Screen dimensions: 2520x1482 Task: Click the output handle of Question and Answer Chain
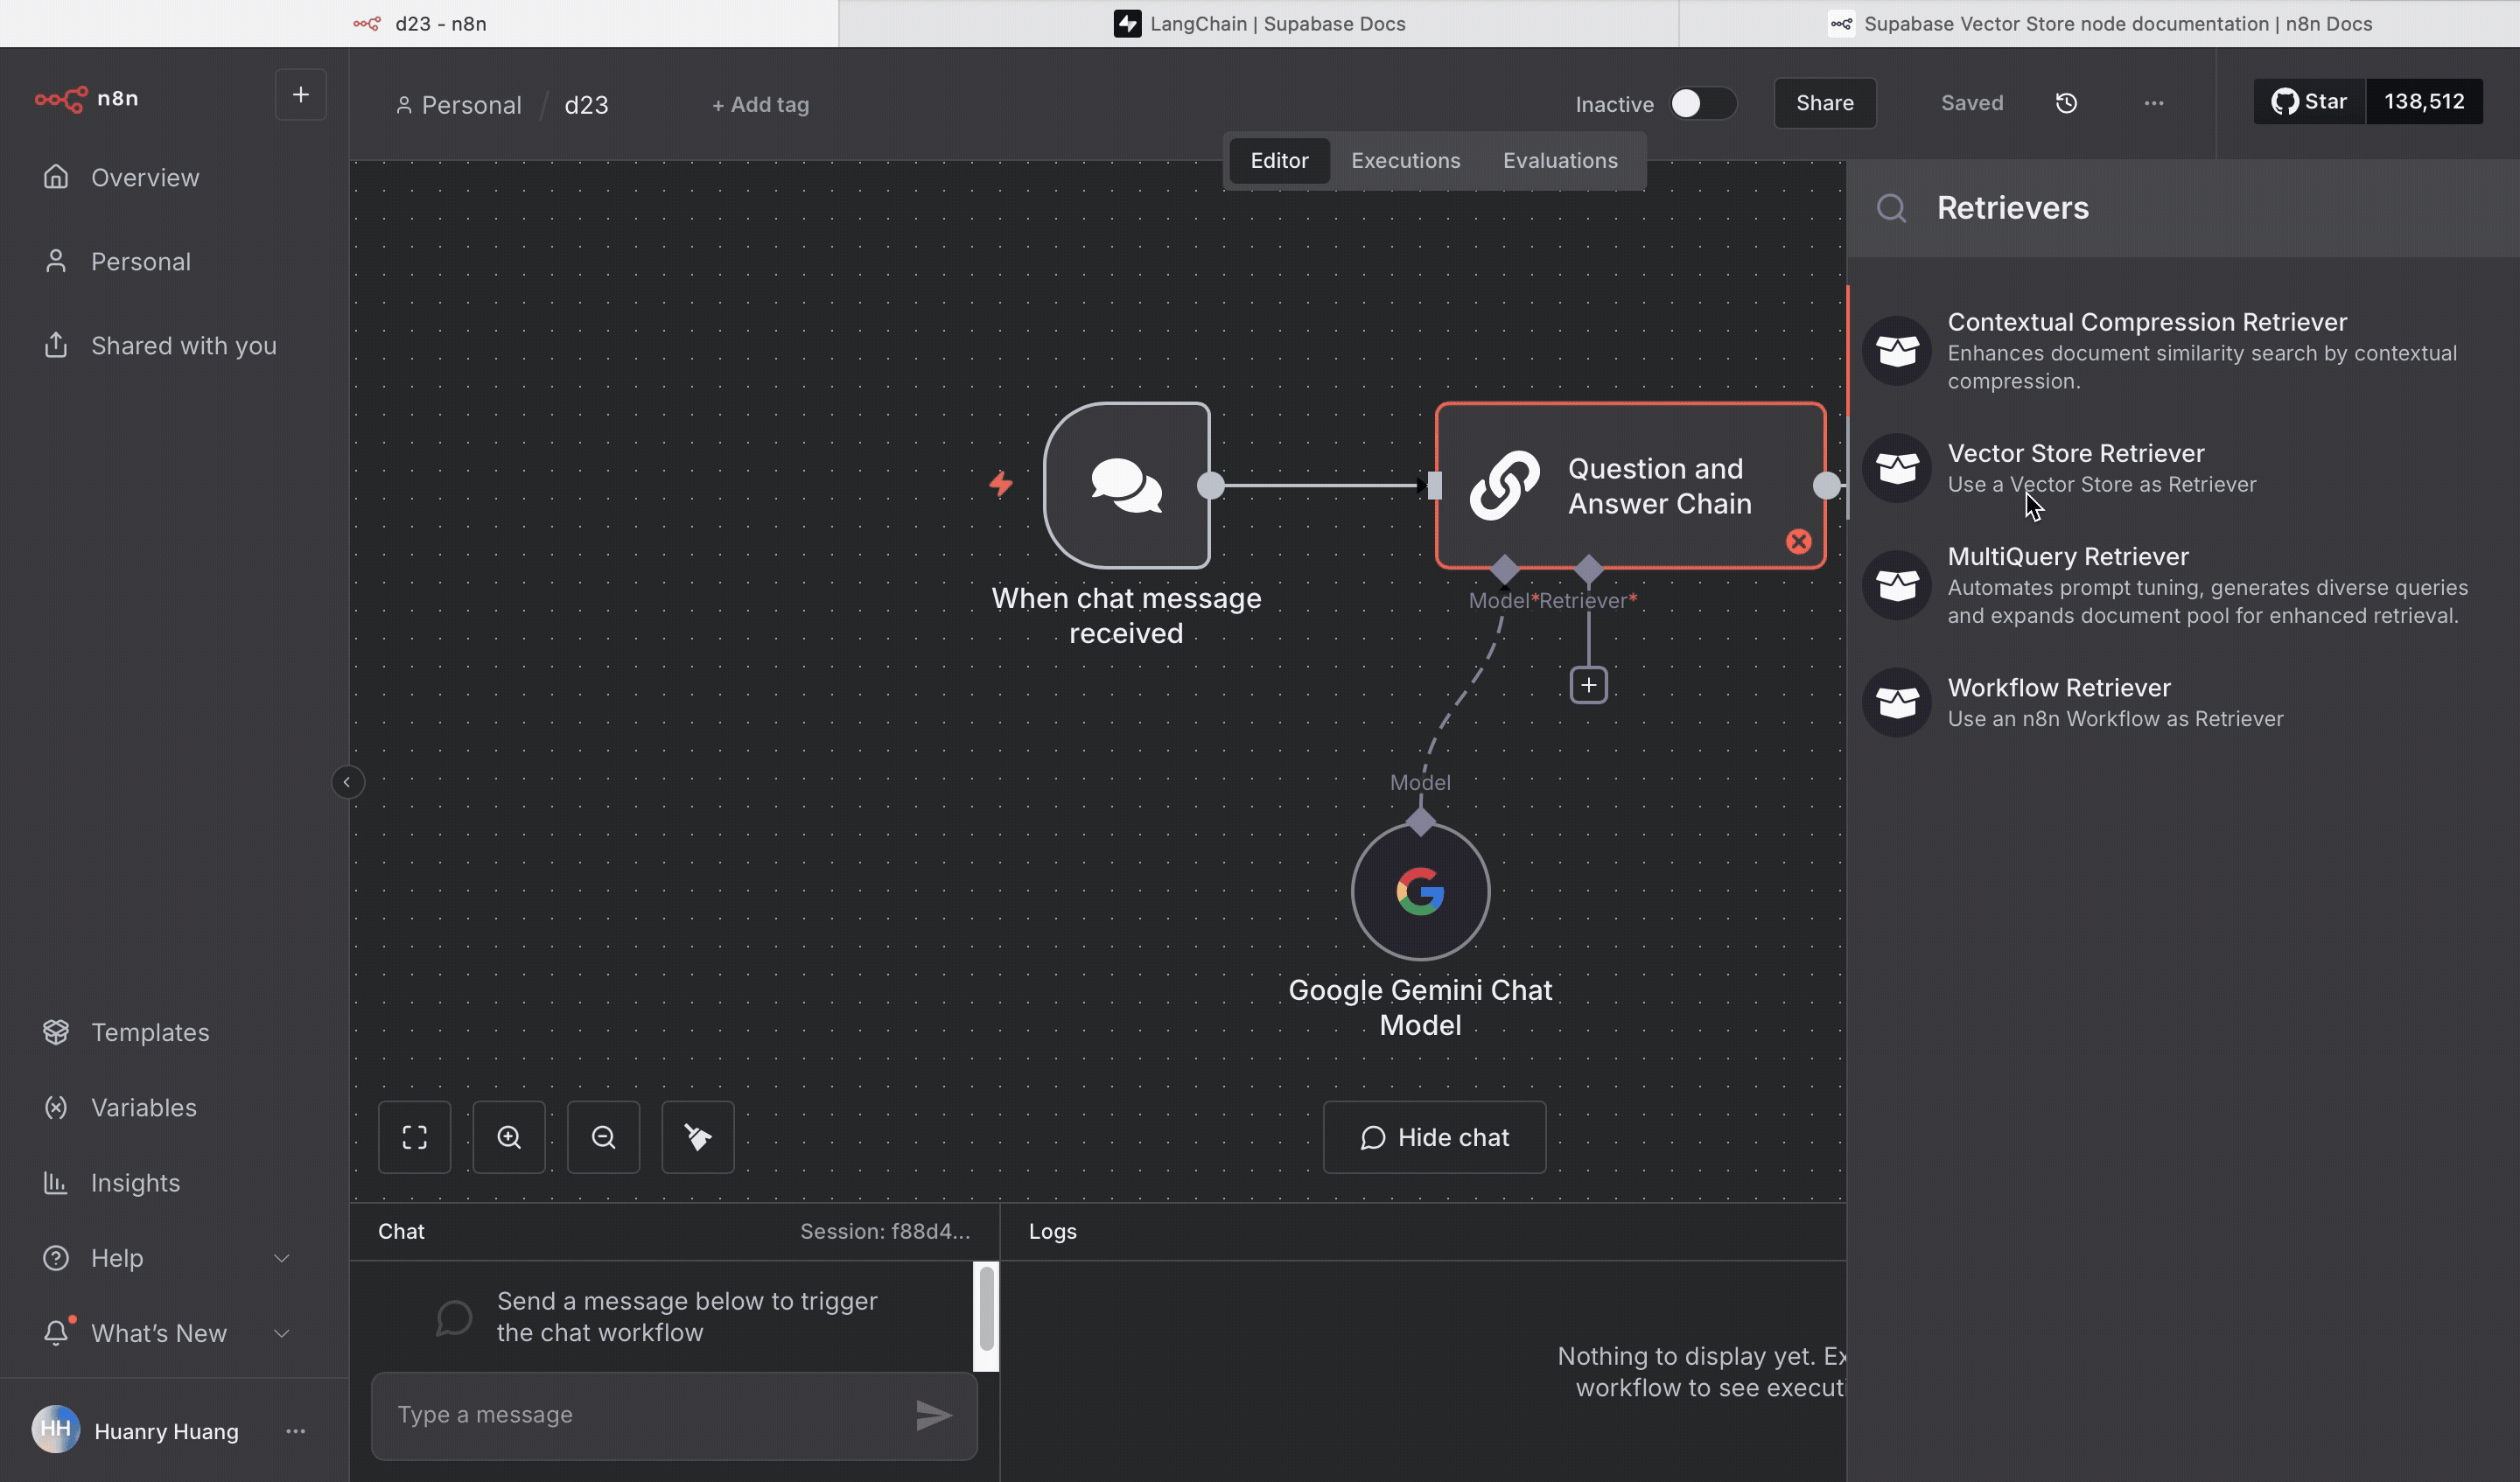click(1826, 485)
